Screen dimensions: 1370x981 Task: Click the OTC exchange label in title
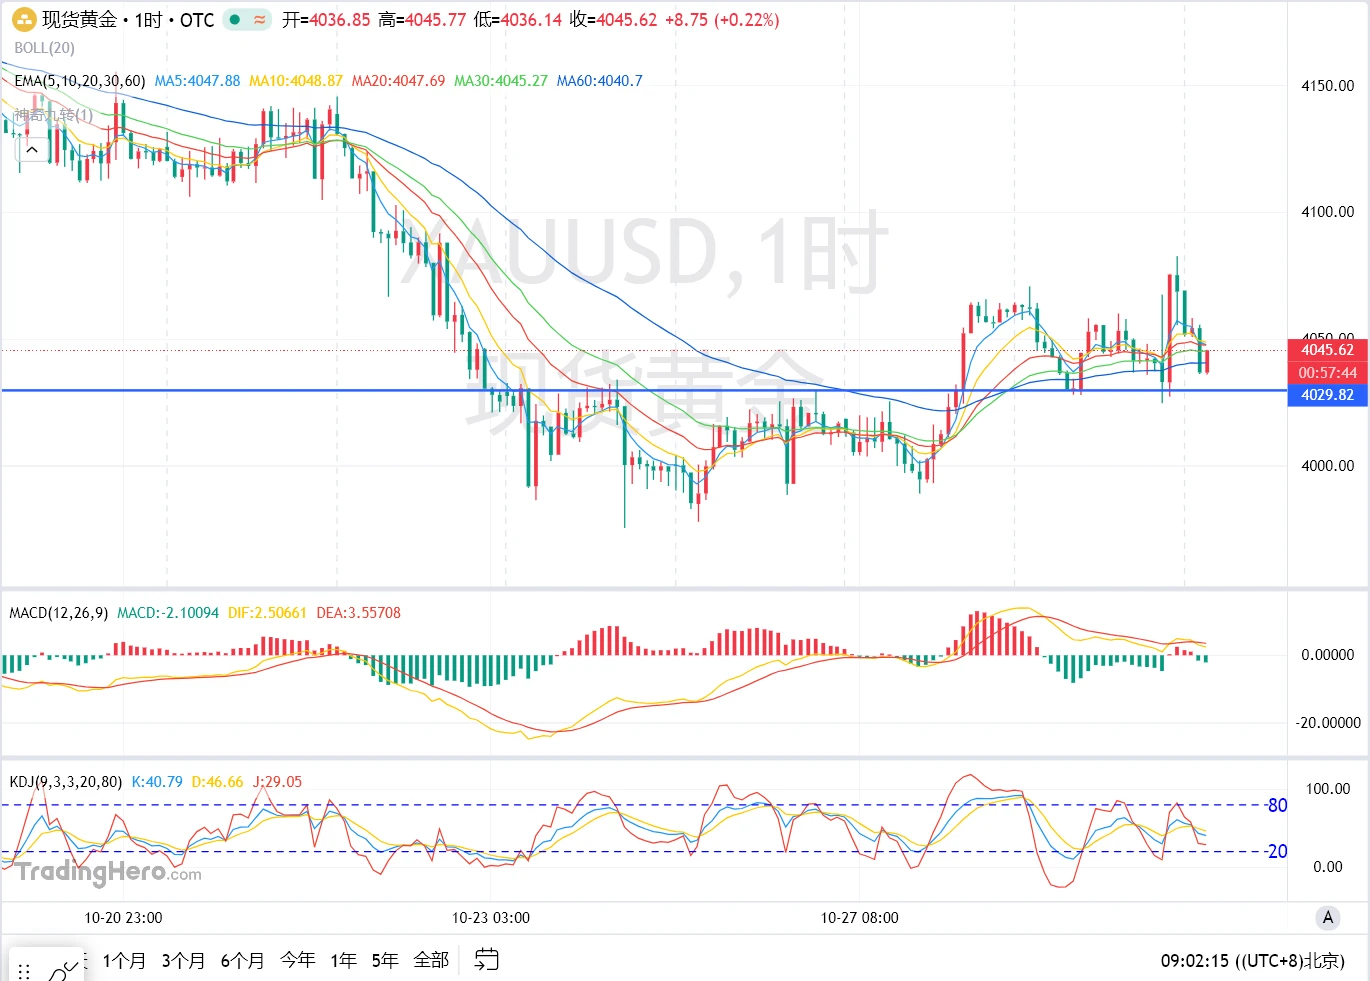pyautogui.click(x=197, y=20)
